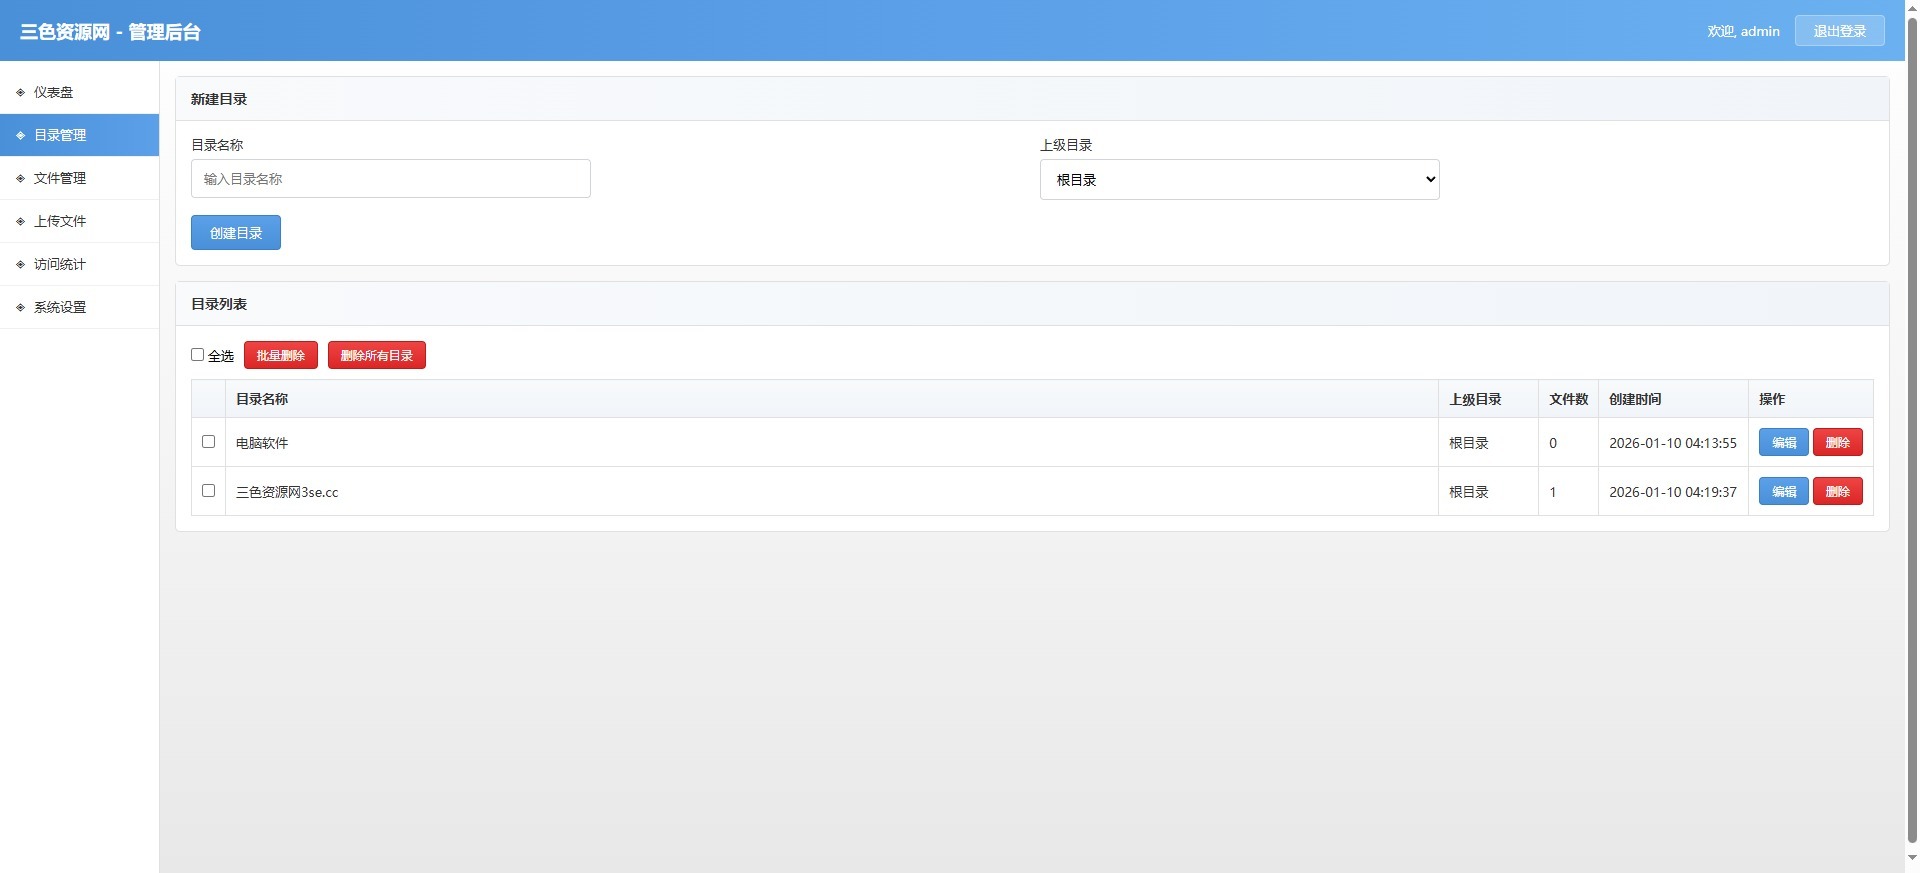Image resolution: width=1920 pixels, height=873 pixels.
Task: Click the diamond icon beside 上传文件
Action: click(x=20, y=222)
